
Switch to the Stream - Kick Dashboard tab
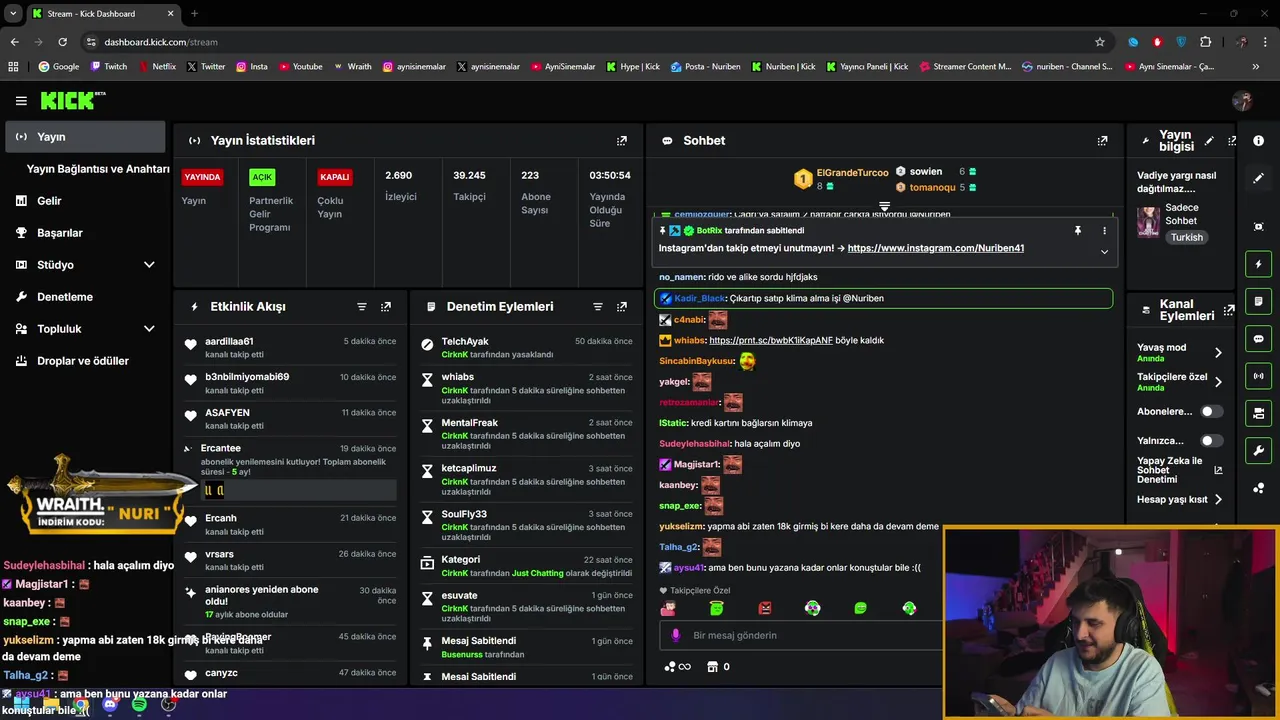point(102,14)
